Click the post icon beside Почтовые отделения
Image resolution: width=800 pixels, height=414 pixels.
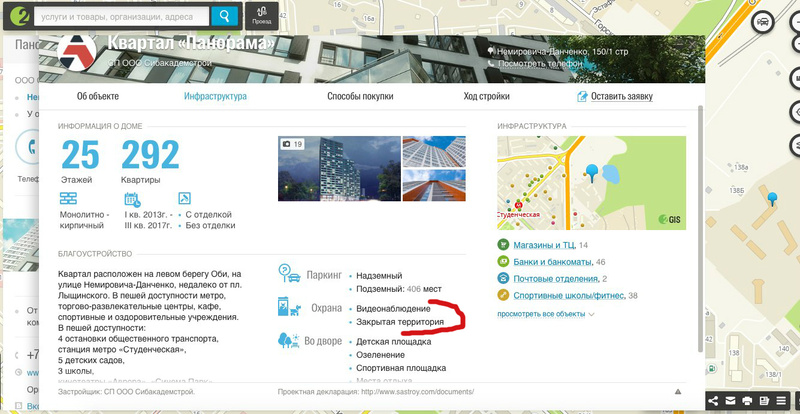point(504,279)
